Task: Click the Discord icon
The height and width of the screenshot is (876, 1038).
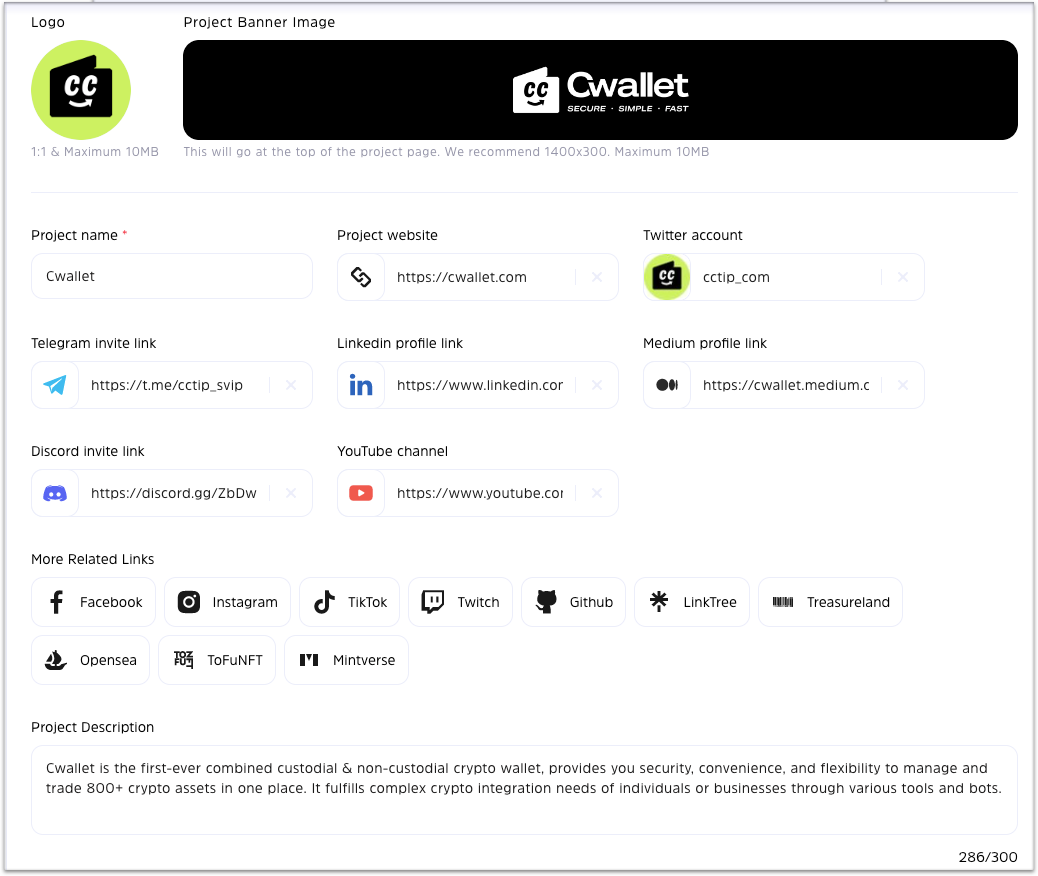Action: (x=55, y=493)
